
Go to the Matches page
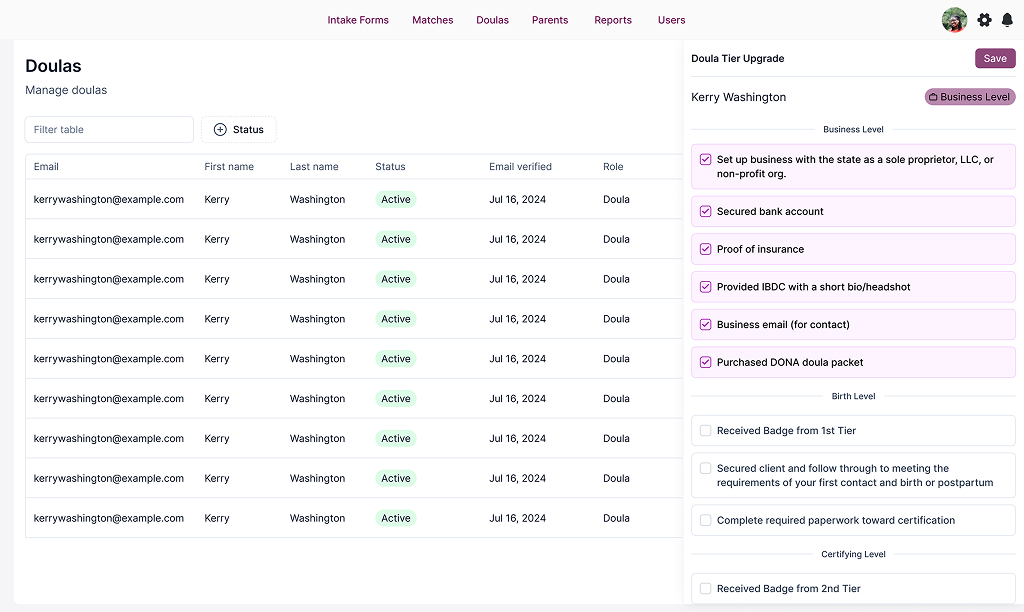coord(432,20)
